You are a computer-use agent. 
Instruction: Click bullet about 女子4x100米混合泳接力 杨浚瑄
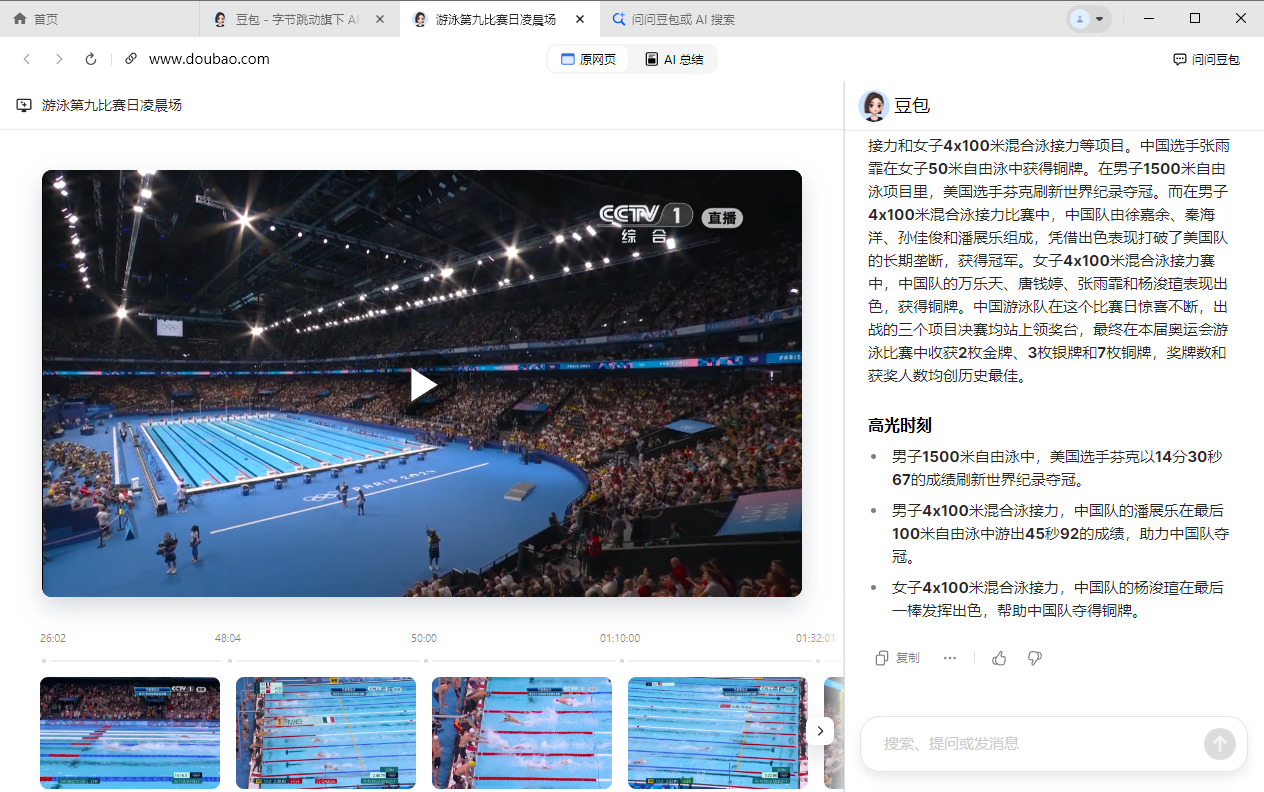tap(1058, 599)
